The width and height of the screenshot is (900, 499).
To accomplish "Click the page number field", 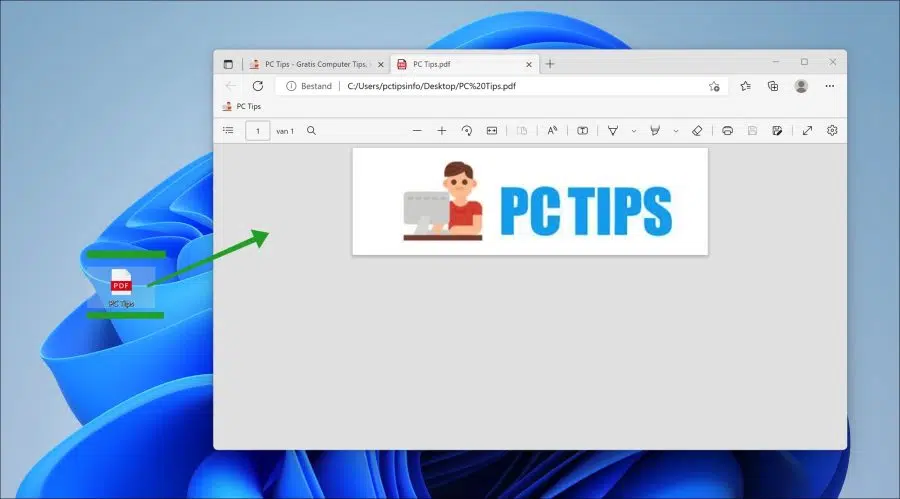I will (x=258, y=131).
